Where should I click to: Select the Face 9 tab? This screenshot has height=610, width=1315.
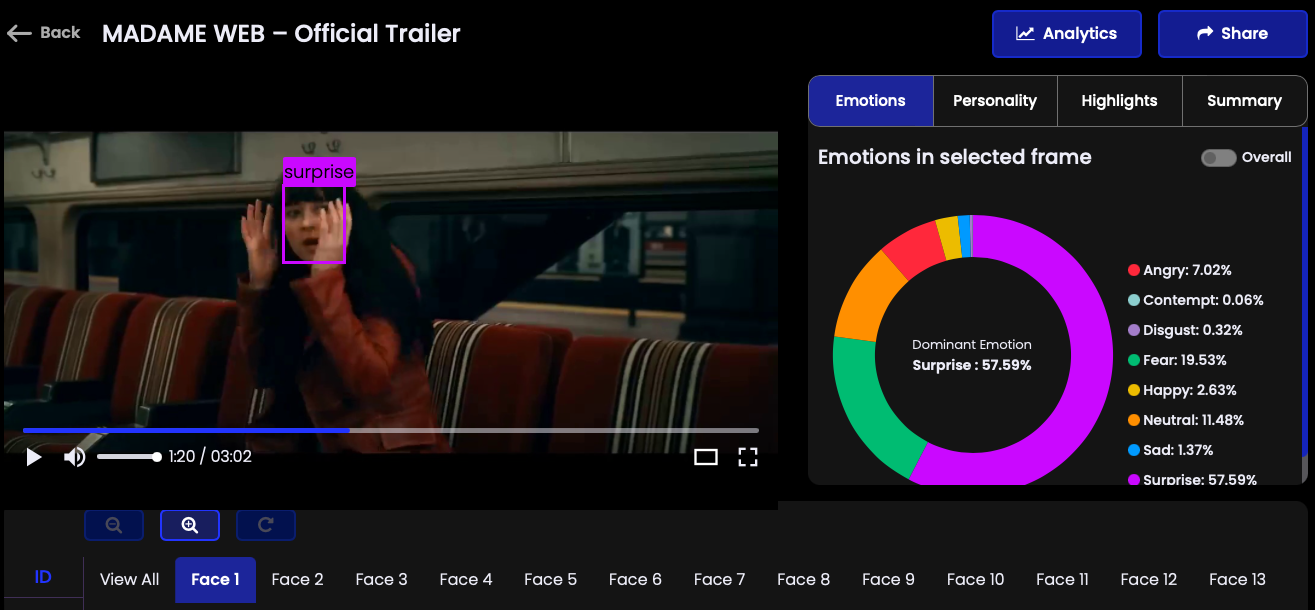(x=889, y=579)
